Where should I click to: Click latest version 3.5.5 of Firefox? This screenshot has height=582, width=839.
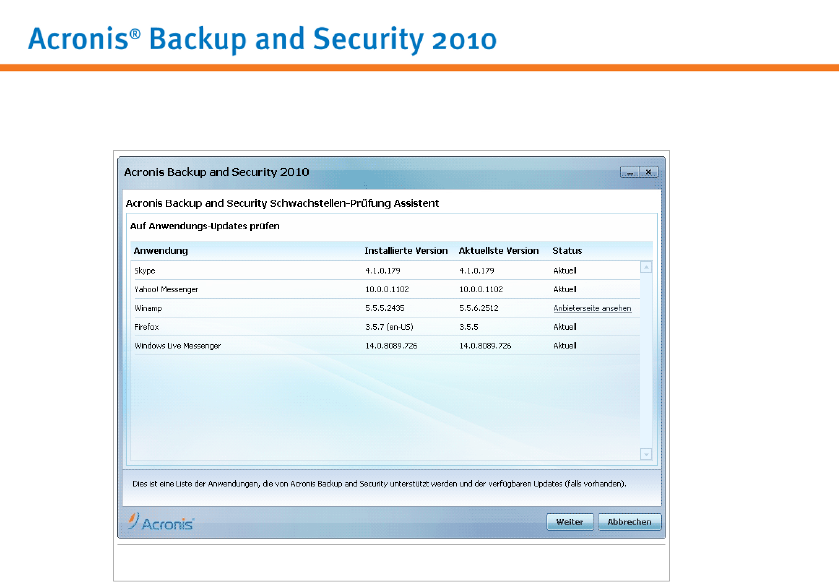point(469,327)
